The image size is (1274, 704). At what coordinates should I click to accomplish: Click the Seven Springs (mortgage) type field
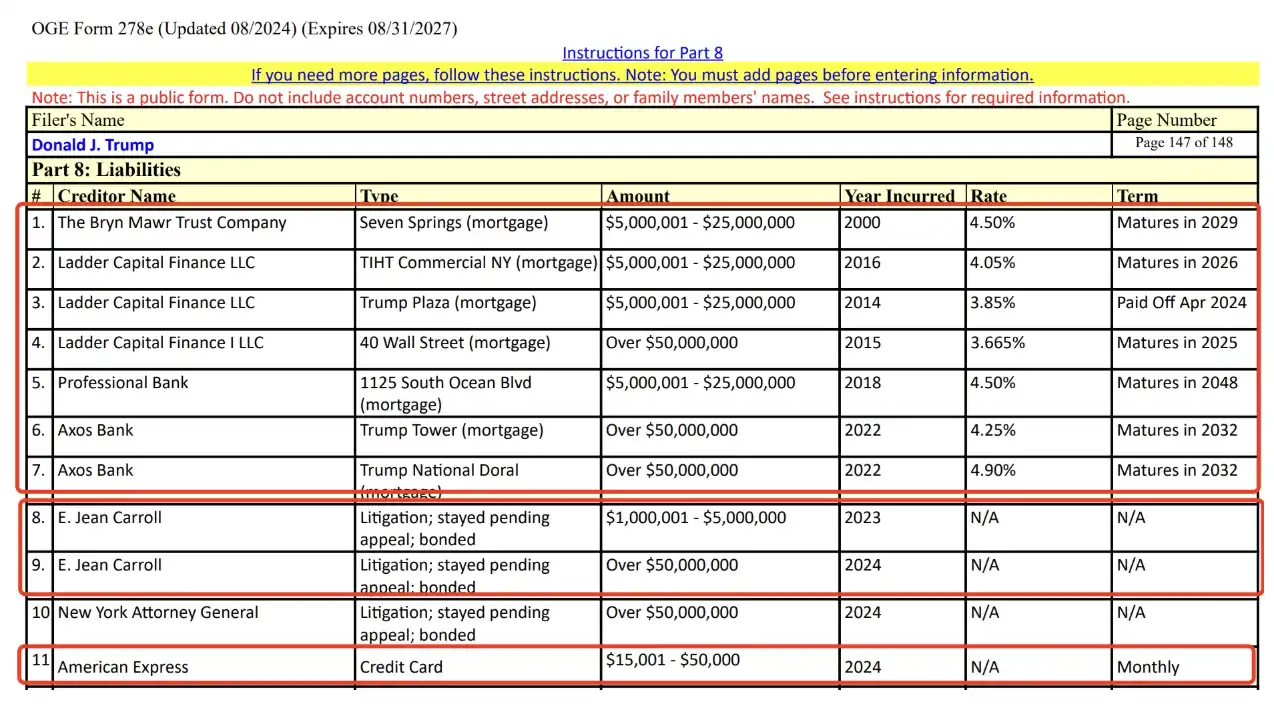click(x=454, y=223)
